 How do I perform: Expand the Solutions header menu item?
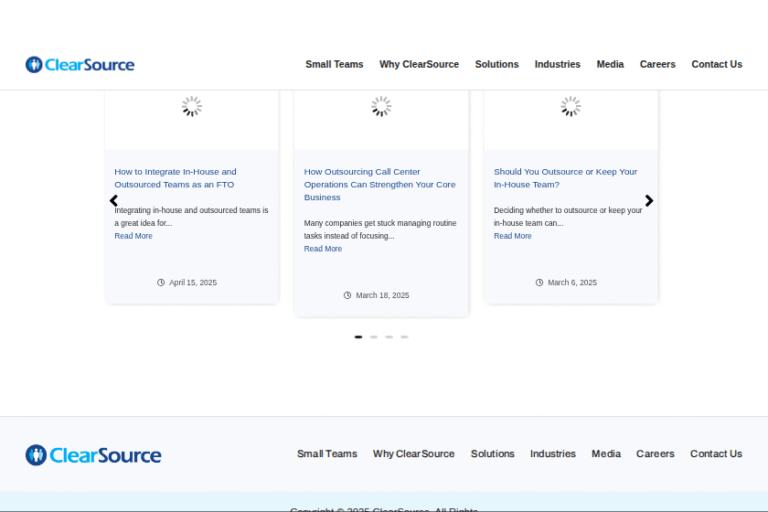tap(496, 64)
